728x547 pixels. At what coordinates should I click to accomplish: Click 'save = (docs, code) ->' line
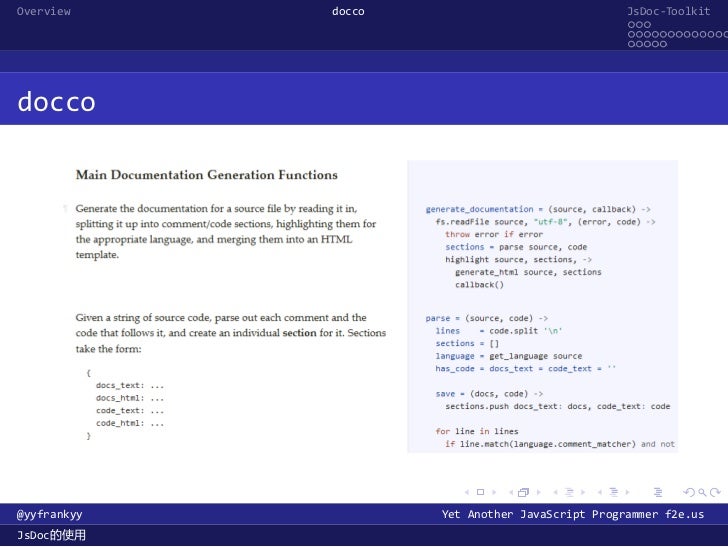point(489,394)
